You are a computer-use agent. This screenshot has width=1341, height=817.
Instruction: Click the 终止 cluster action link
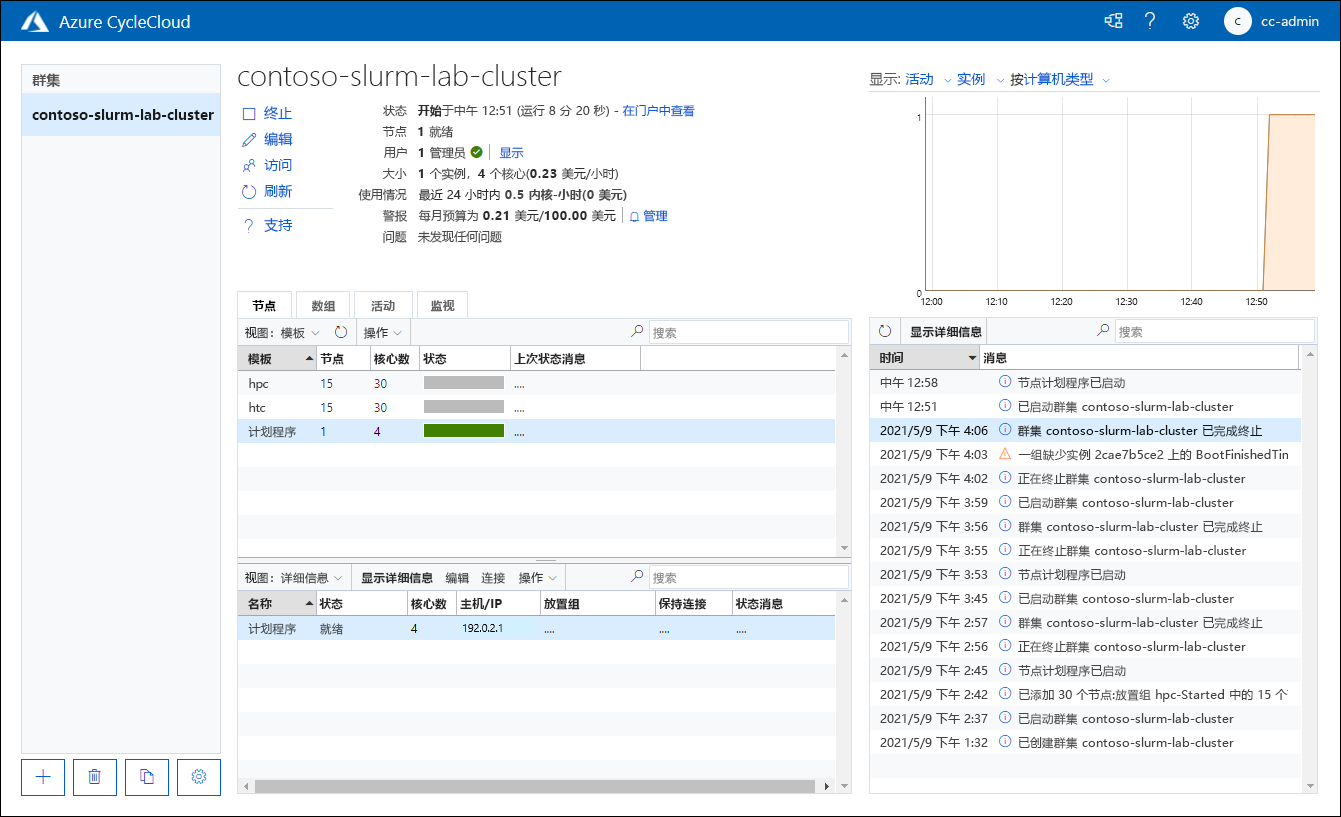(x=268, y=114)
